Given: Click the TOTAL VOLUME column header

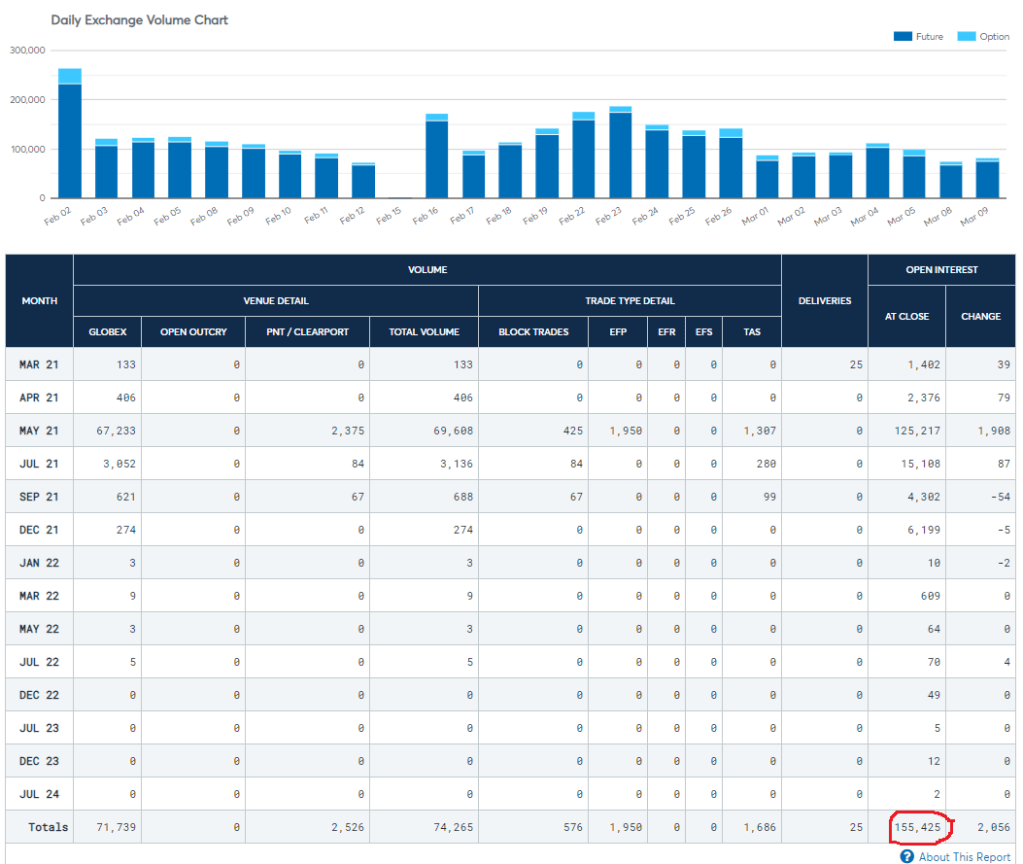Looking at the screenshot, I should 424,331.
